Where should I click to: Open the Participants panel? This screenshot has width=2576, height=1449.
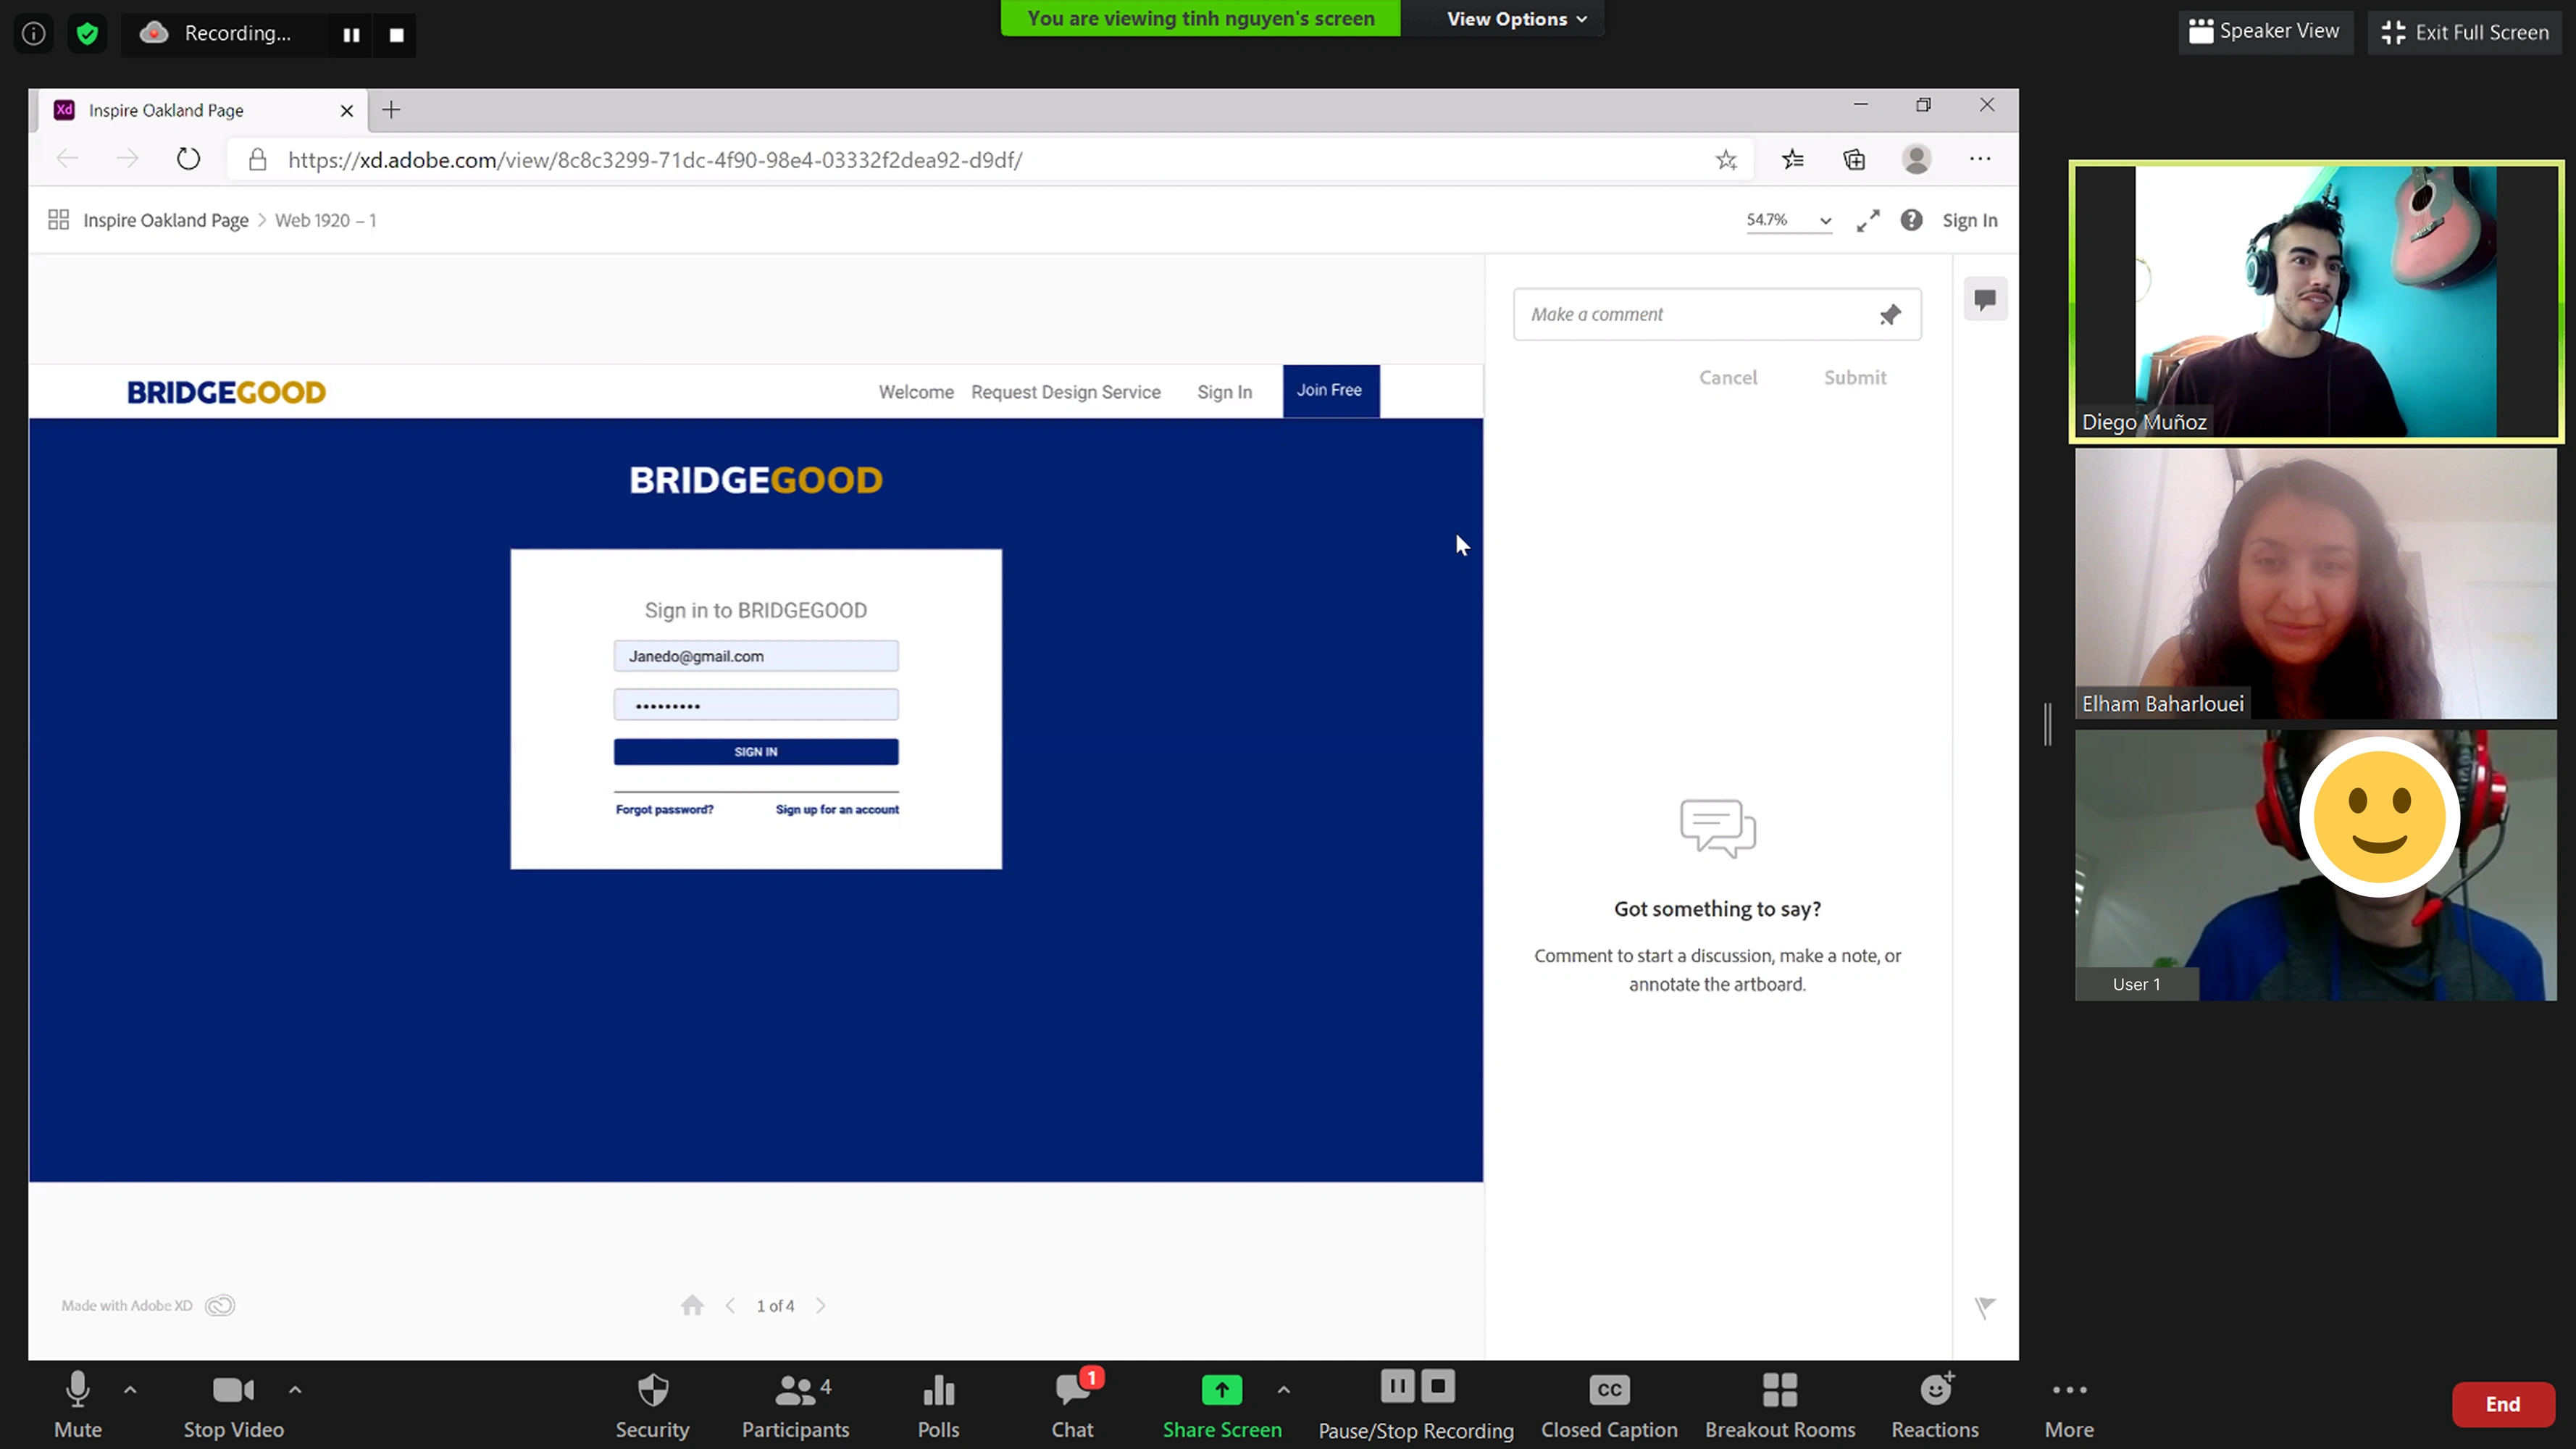tap(796, 1405)
